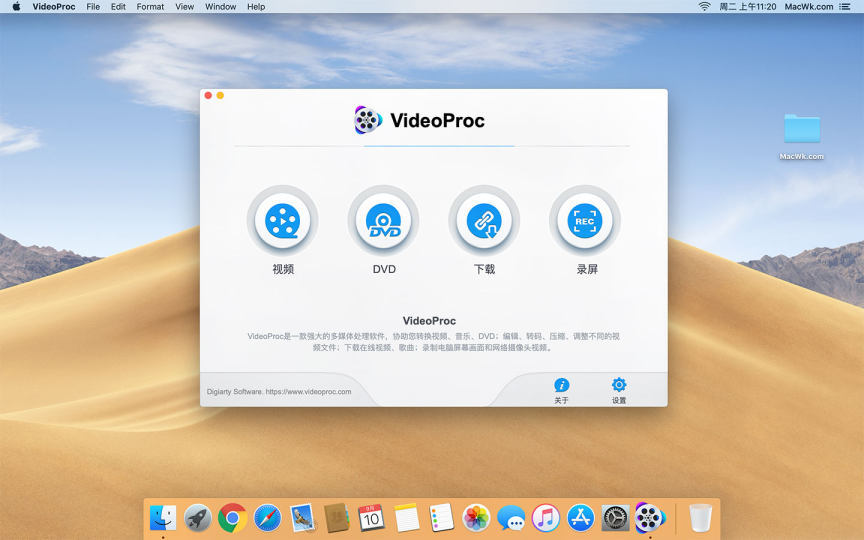Open the File menu
Screen dimensions: 864x540
tap(93, 7)
